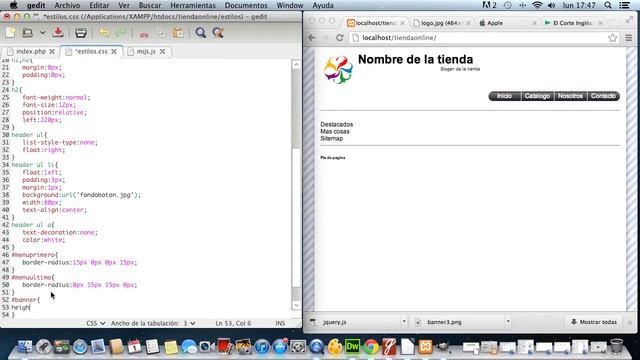The image size is (640, 360).
Task: Open the Ver menu
Action: tap(124, 5)
